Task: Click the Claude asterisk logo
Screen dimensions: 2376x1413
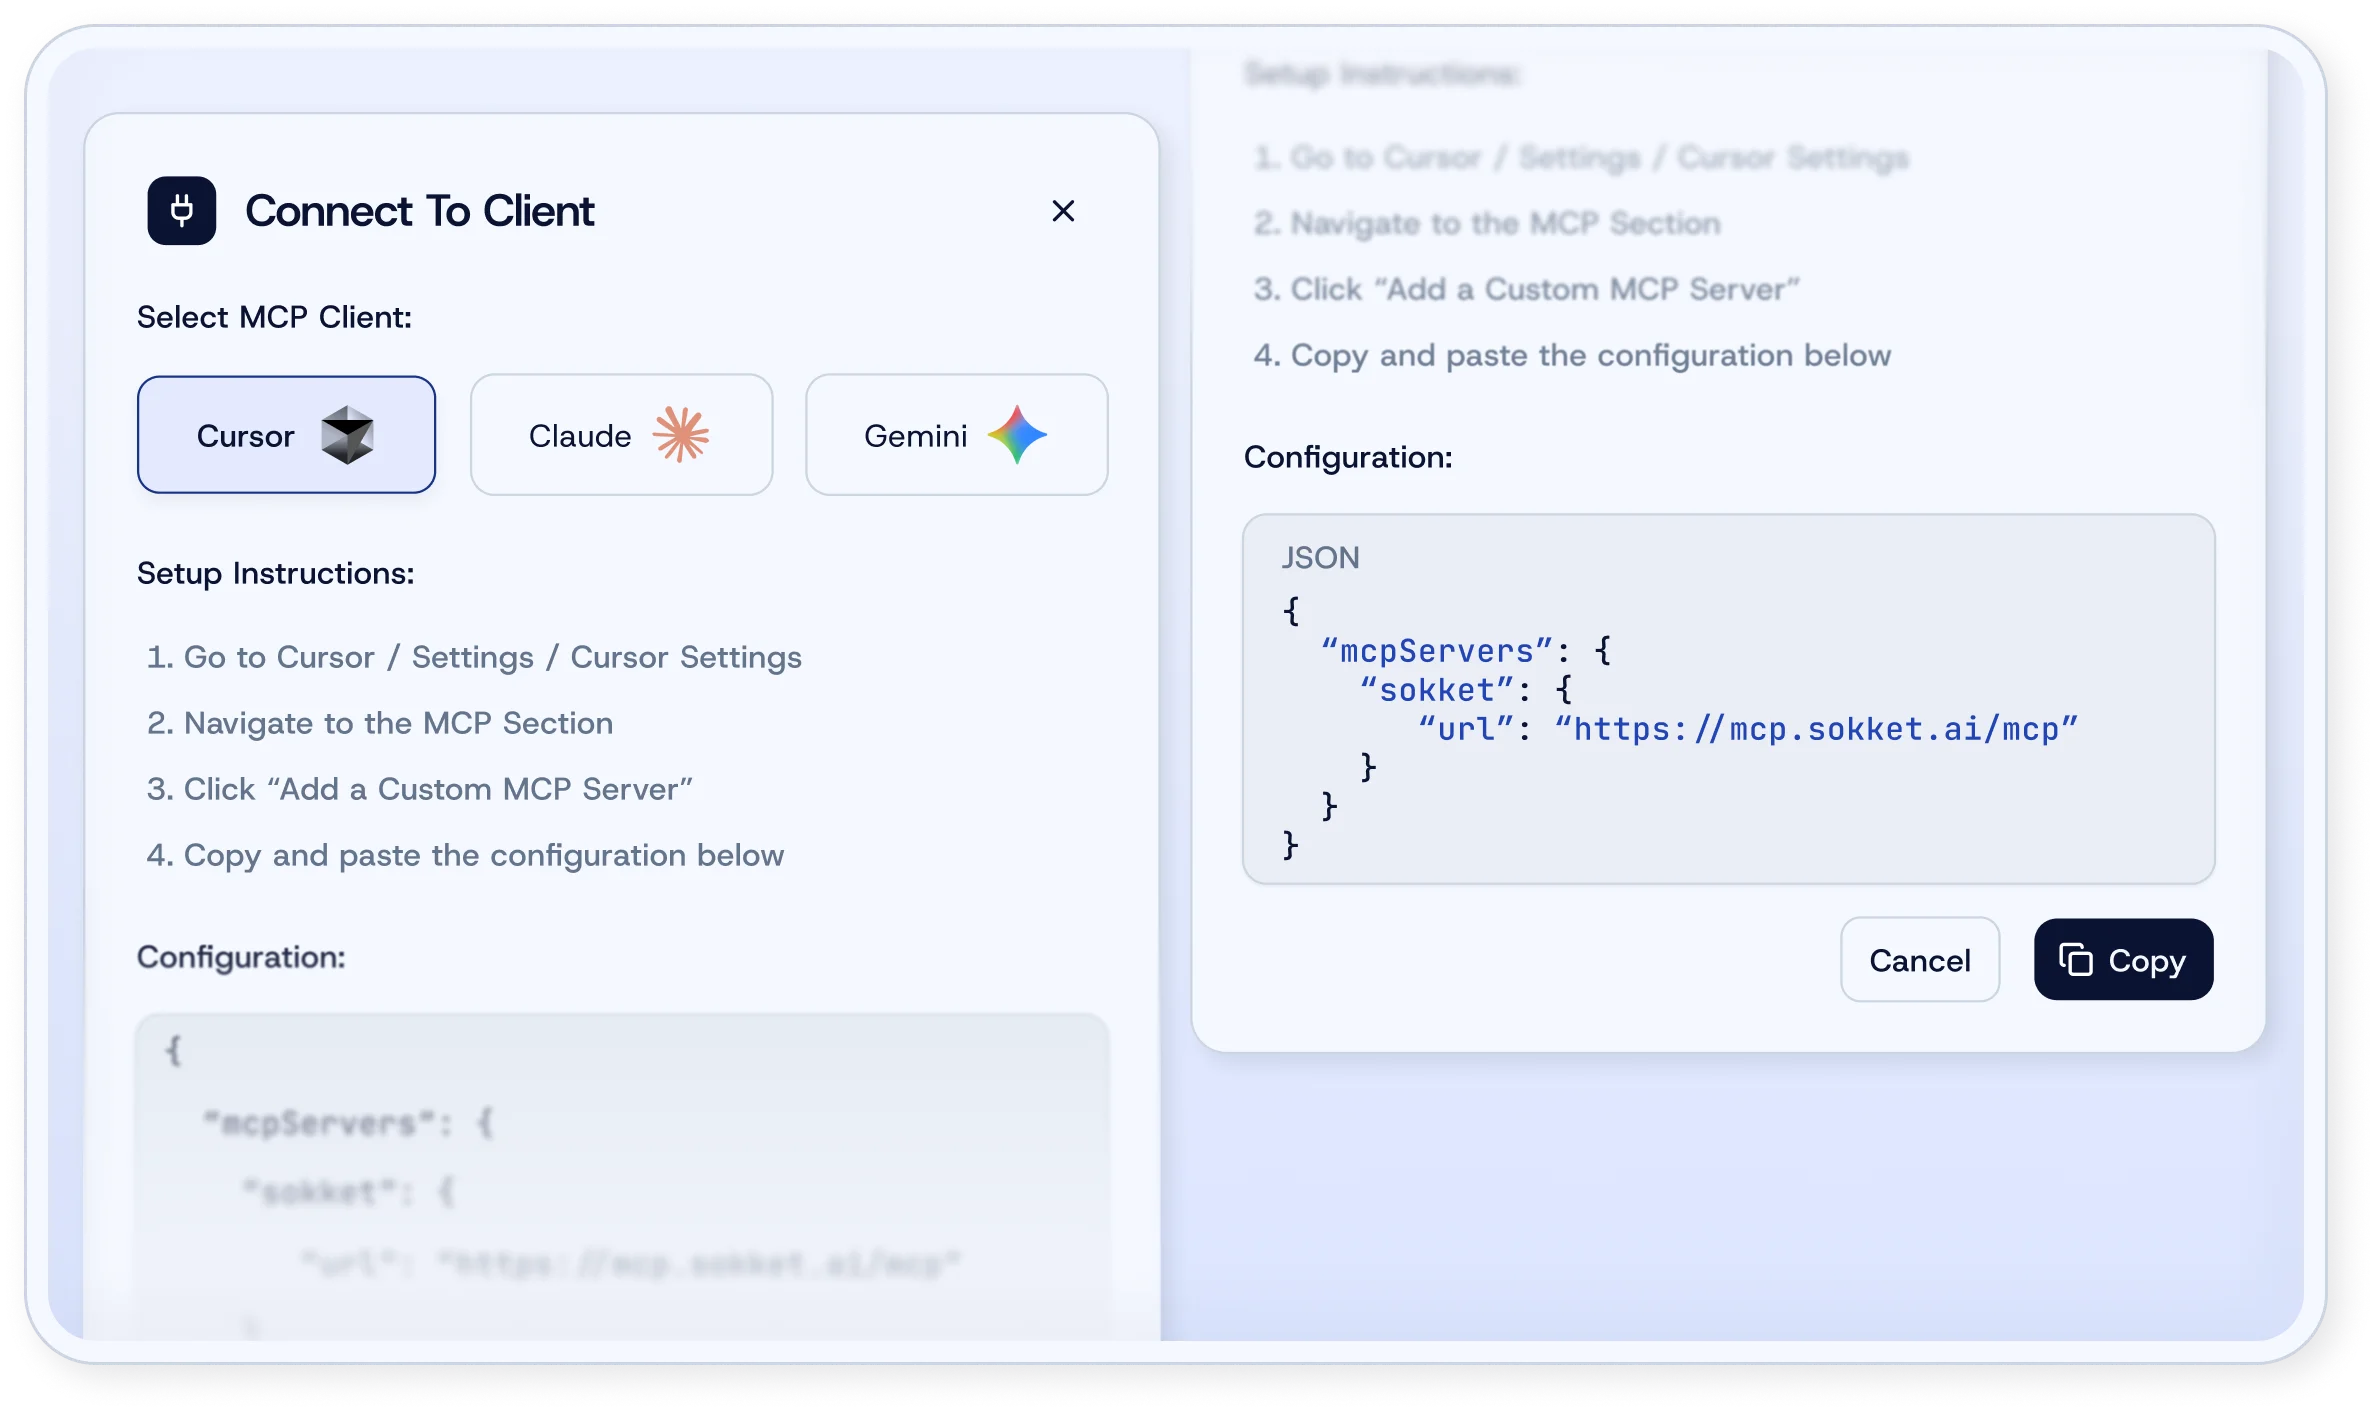Action: (682, 434)
